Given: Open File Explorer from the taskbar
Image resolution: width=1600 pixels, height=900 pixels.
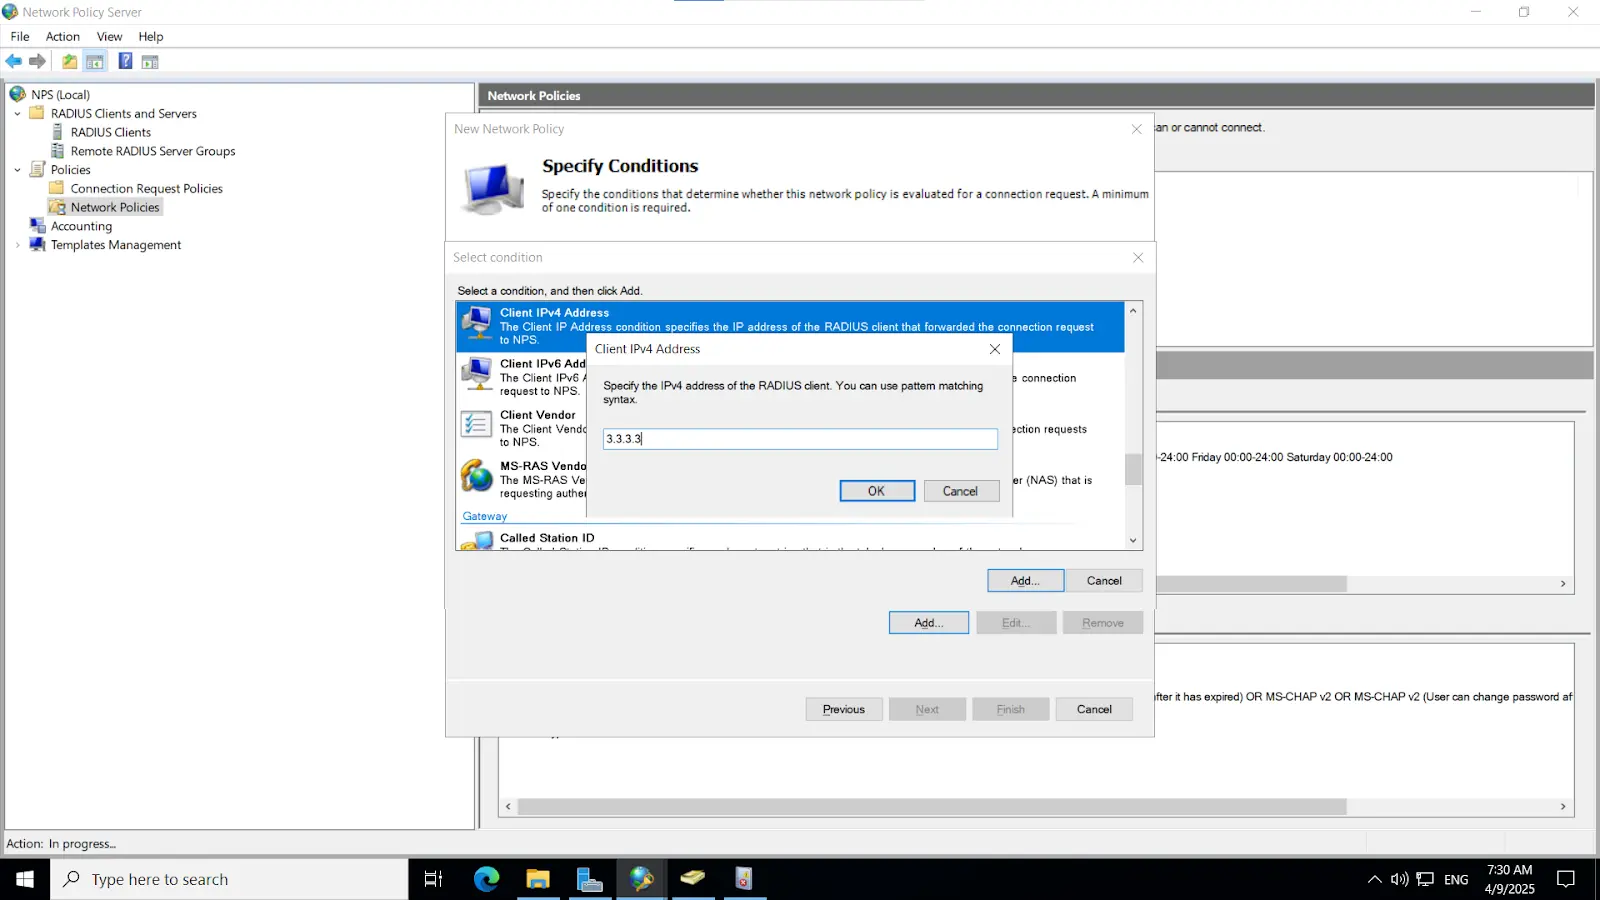Looking at the screenshot, I should pos(538,879).
